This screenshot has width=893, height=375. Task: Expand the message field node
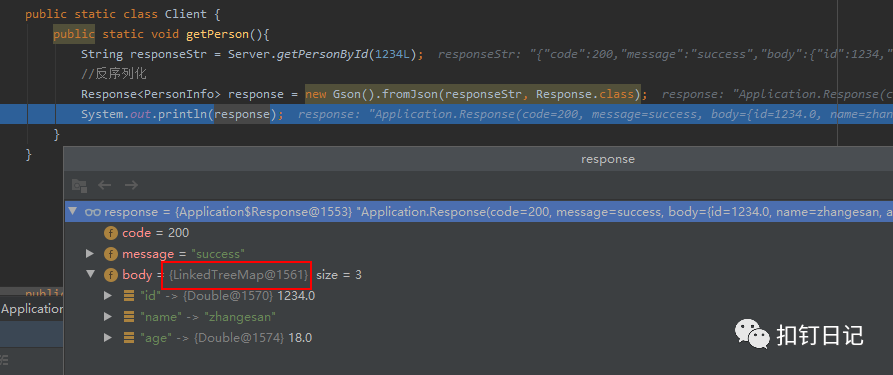click(x=90, y=254)
